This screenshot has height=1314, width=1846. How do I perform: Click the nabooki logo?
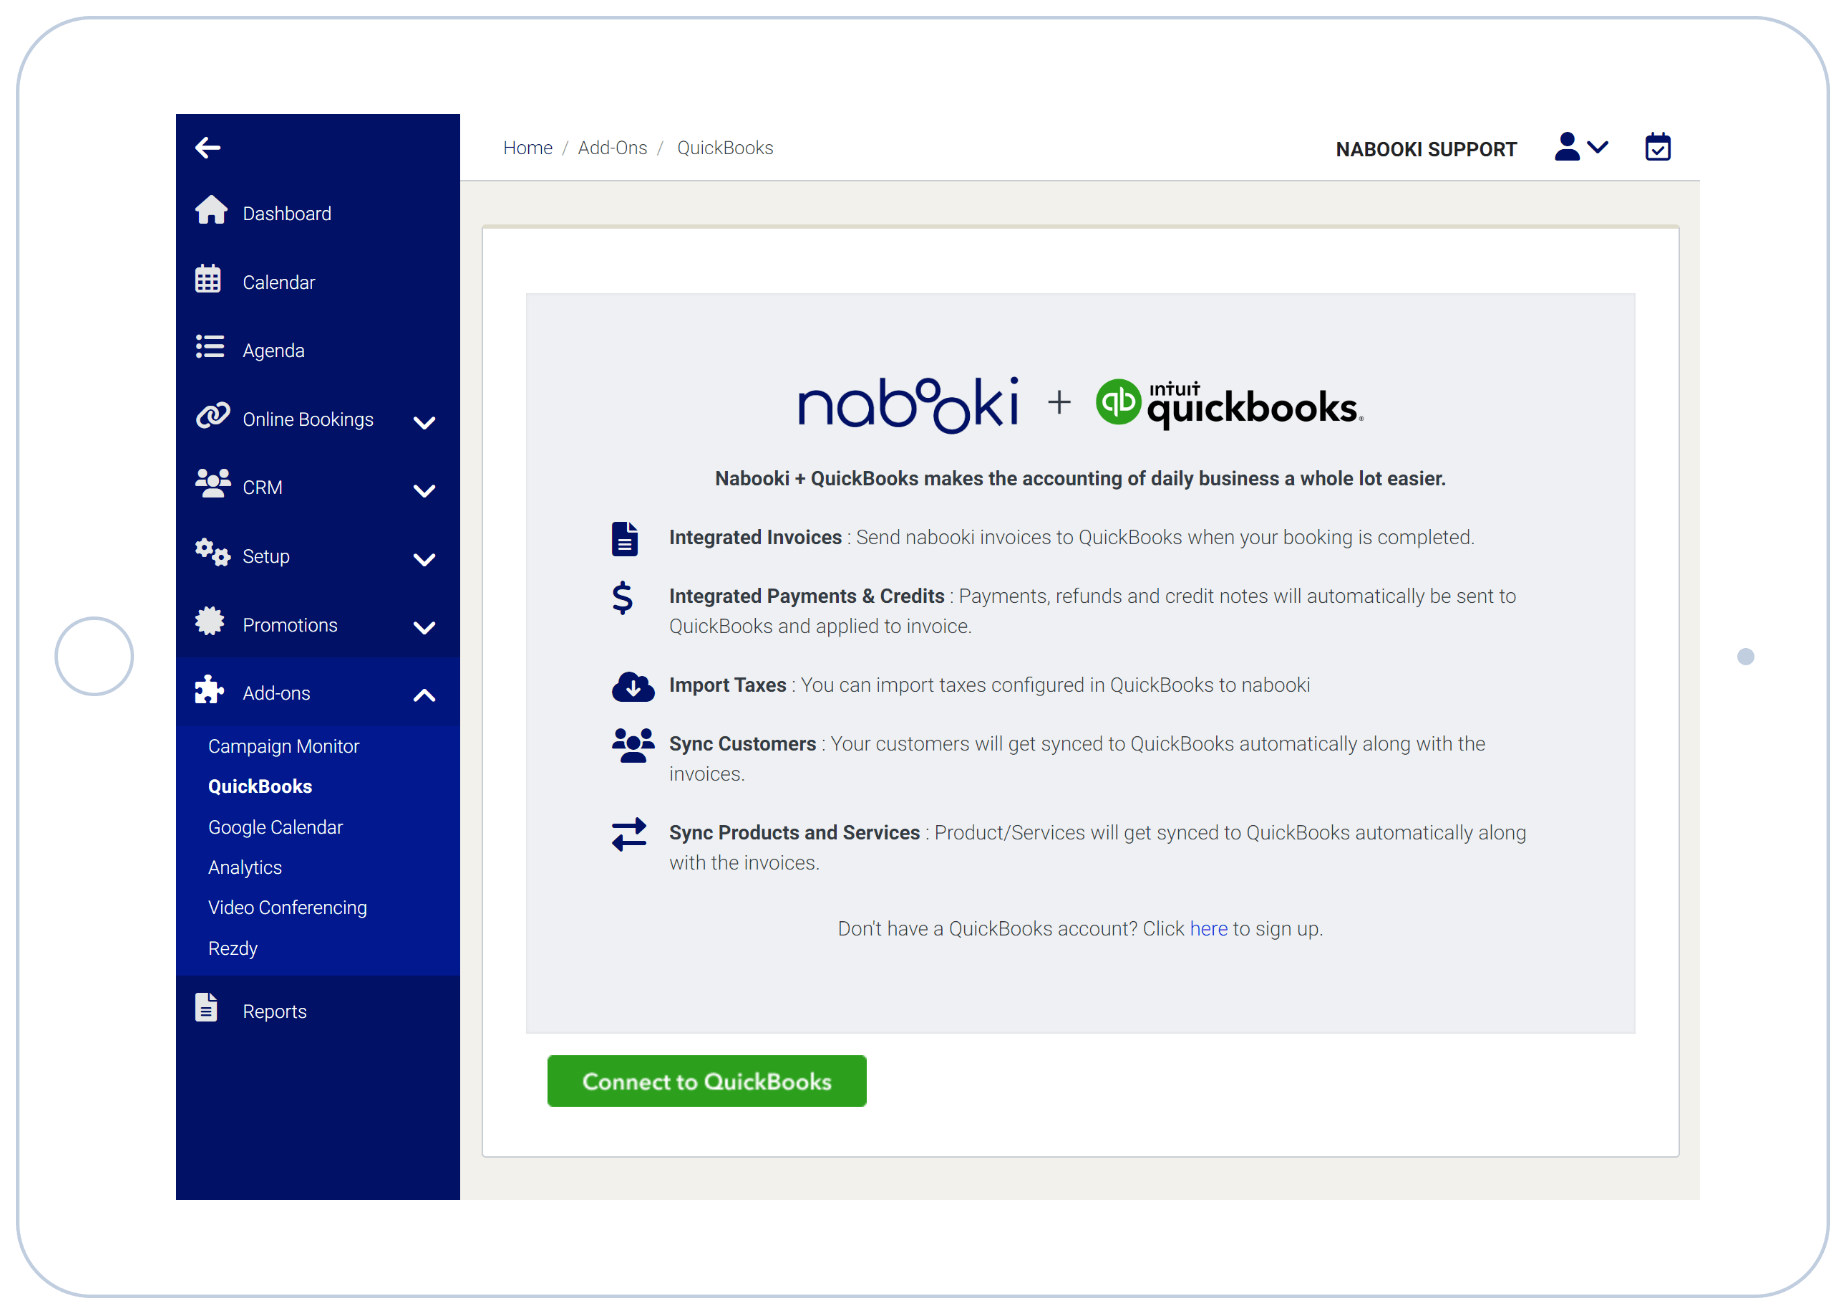[x=908, y=404]
